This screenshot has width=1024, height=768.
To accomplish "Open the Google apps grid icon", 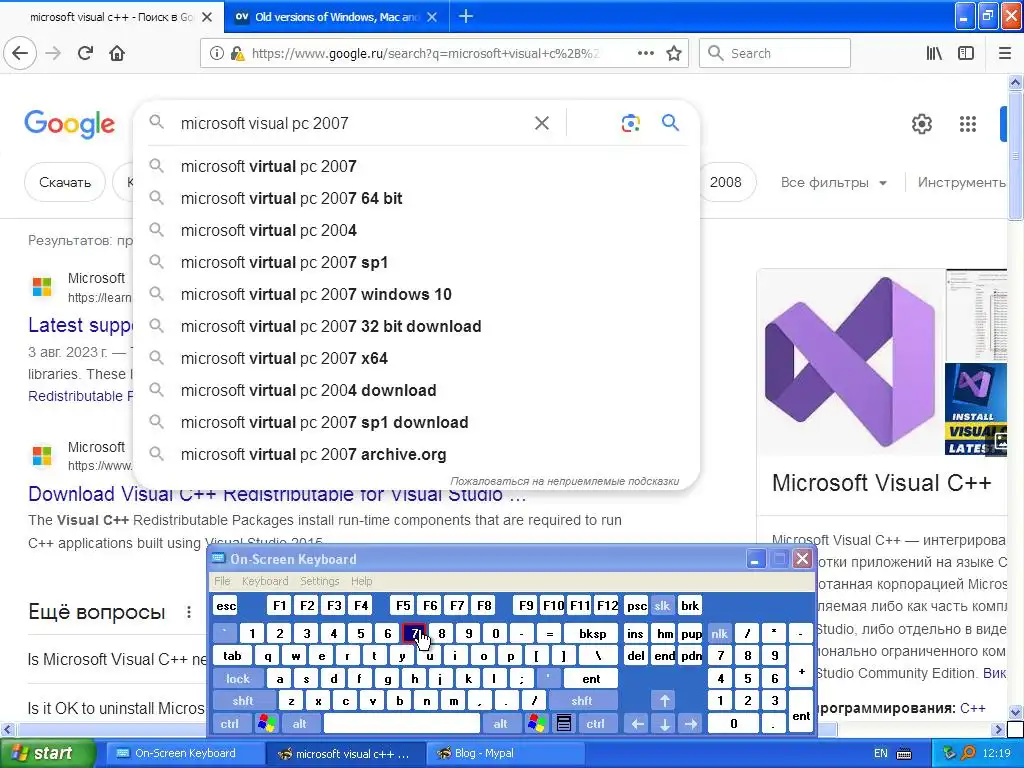I will 968,123.
